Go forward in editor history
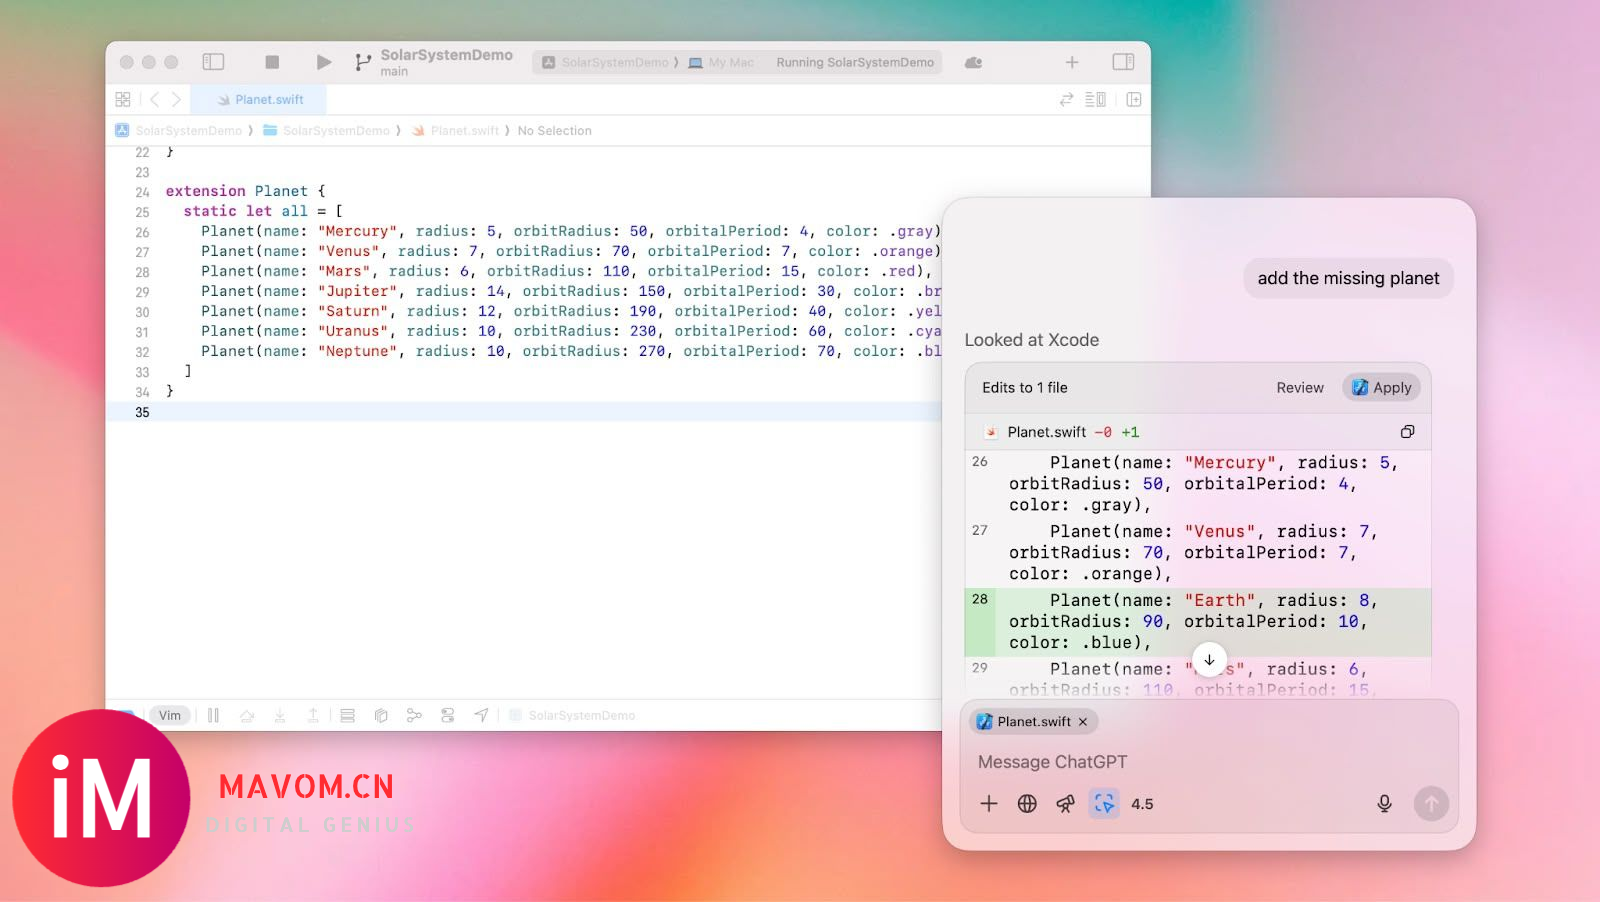 coord(176,99)
